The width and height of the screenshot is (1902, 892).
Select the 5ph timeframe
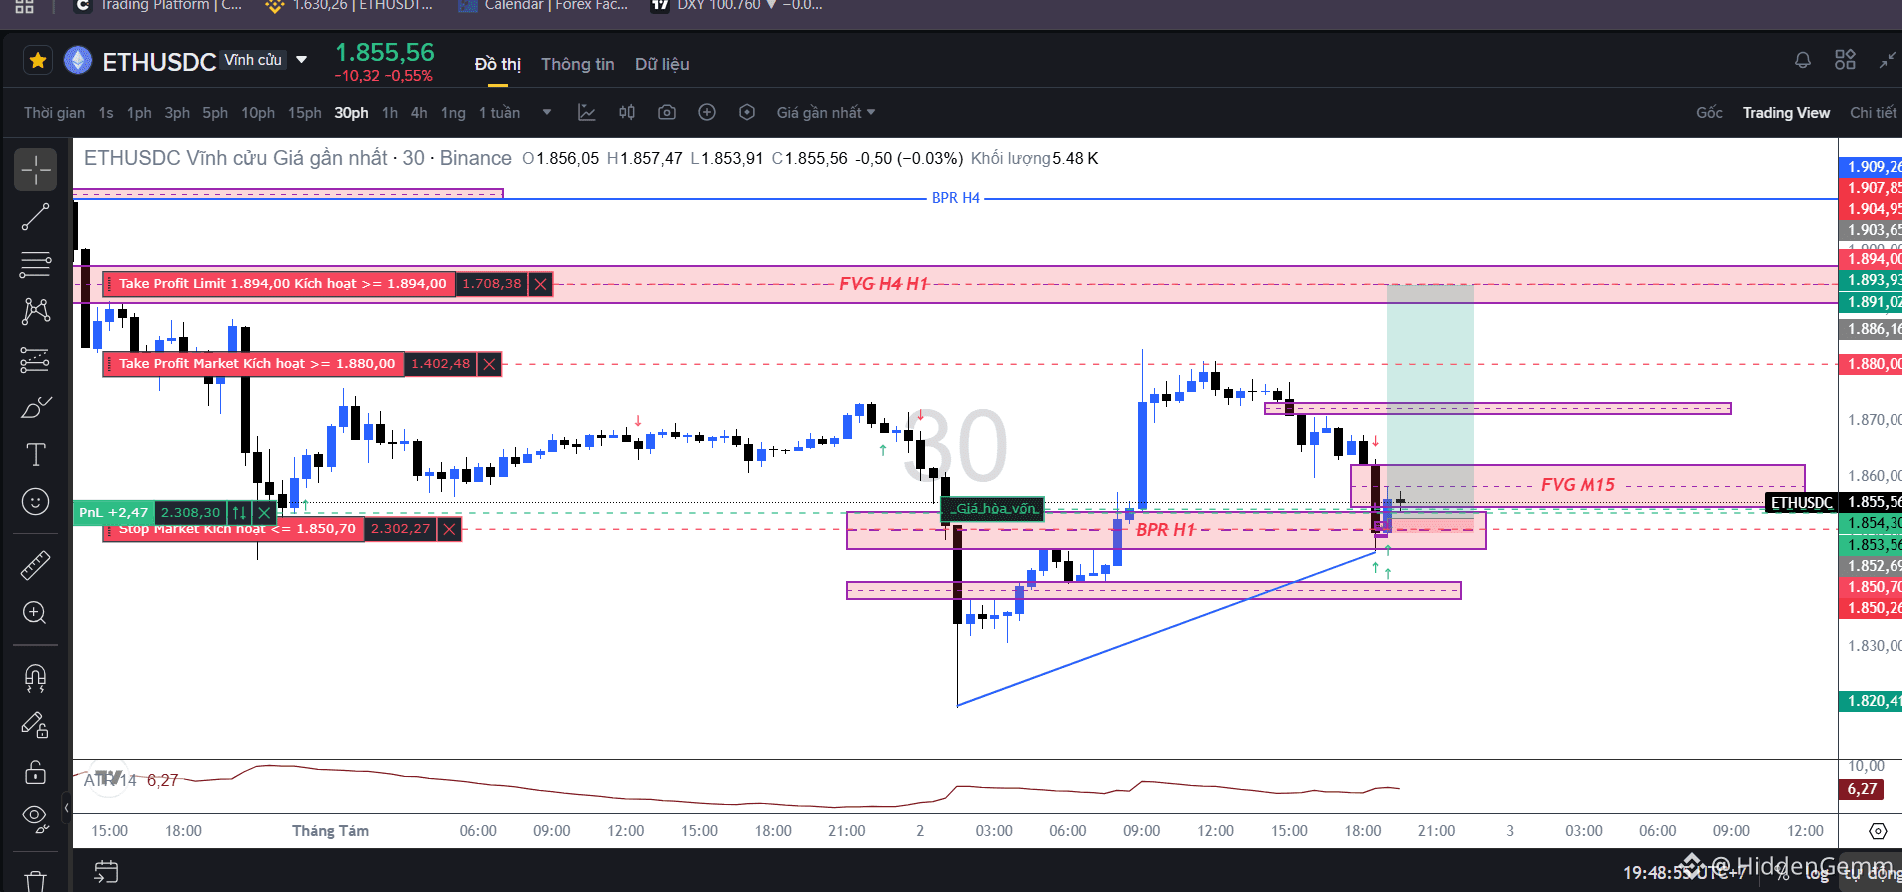[215, 113]
